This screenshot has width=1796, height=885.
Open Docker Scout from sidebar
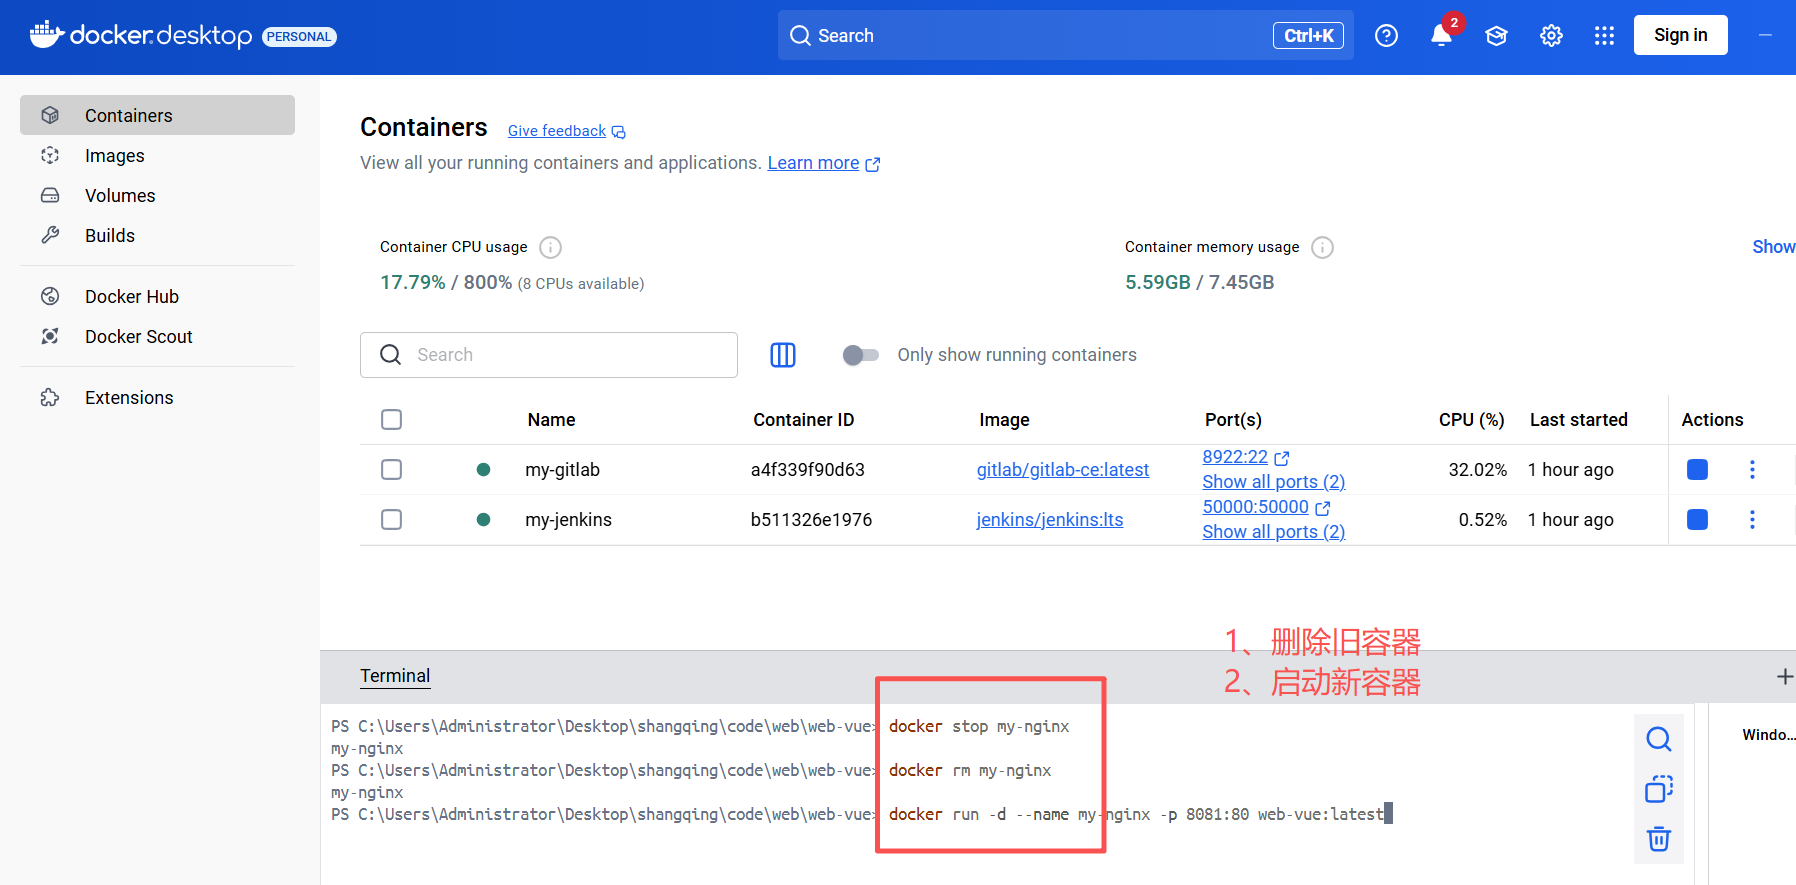[157, 336]
